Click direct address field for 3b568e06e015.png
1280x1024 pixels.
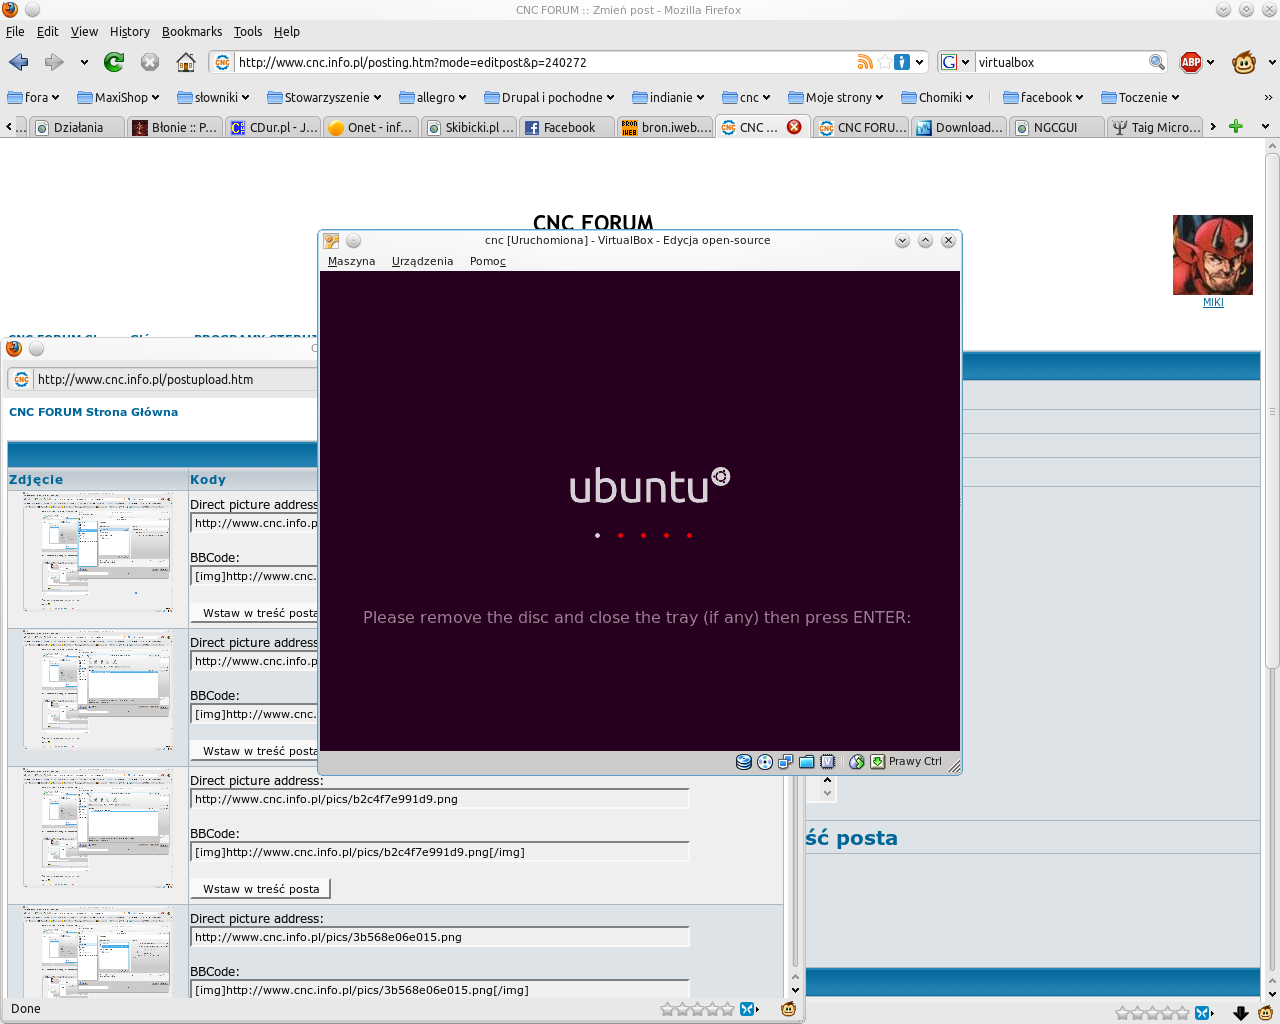click(440, 937)
